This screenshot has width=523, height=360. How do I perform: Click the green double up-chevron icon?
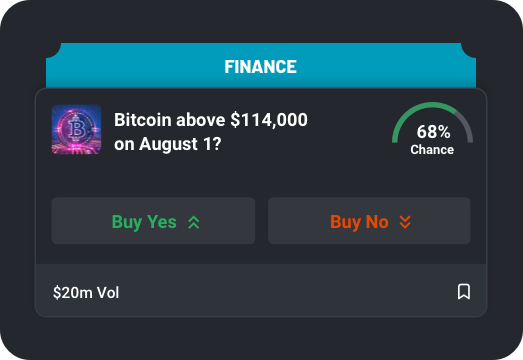click(x=193, y=222)
